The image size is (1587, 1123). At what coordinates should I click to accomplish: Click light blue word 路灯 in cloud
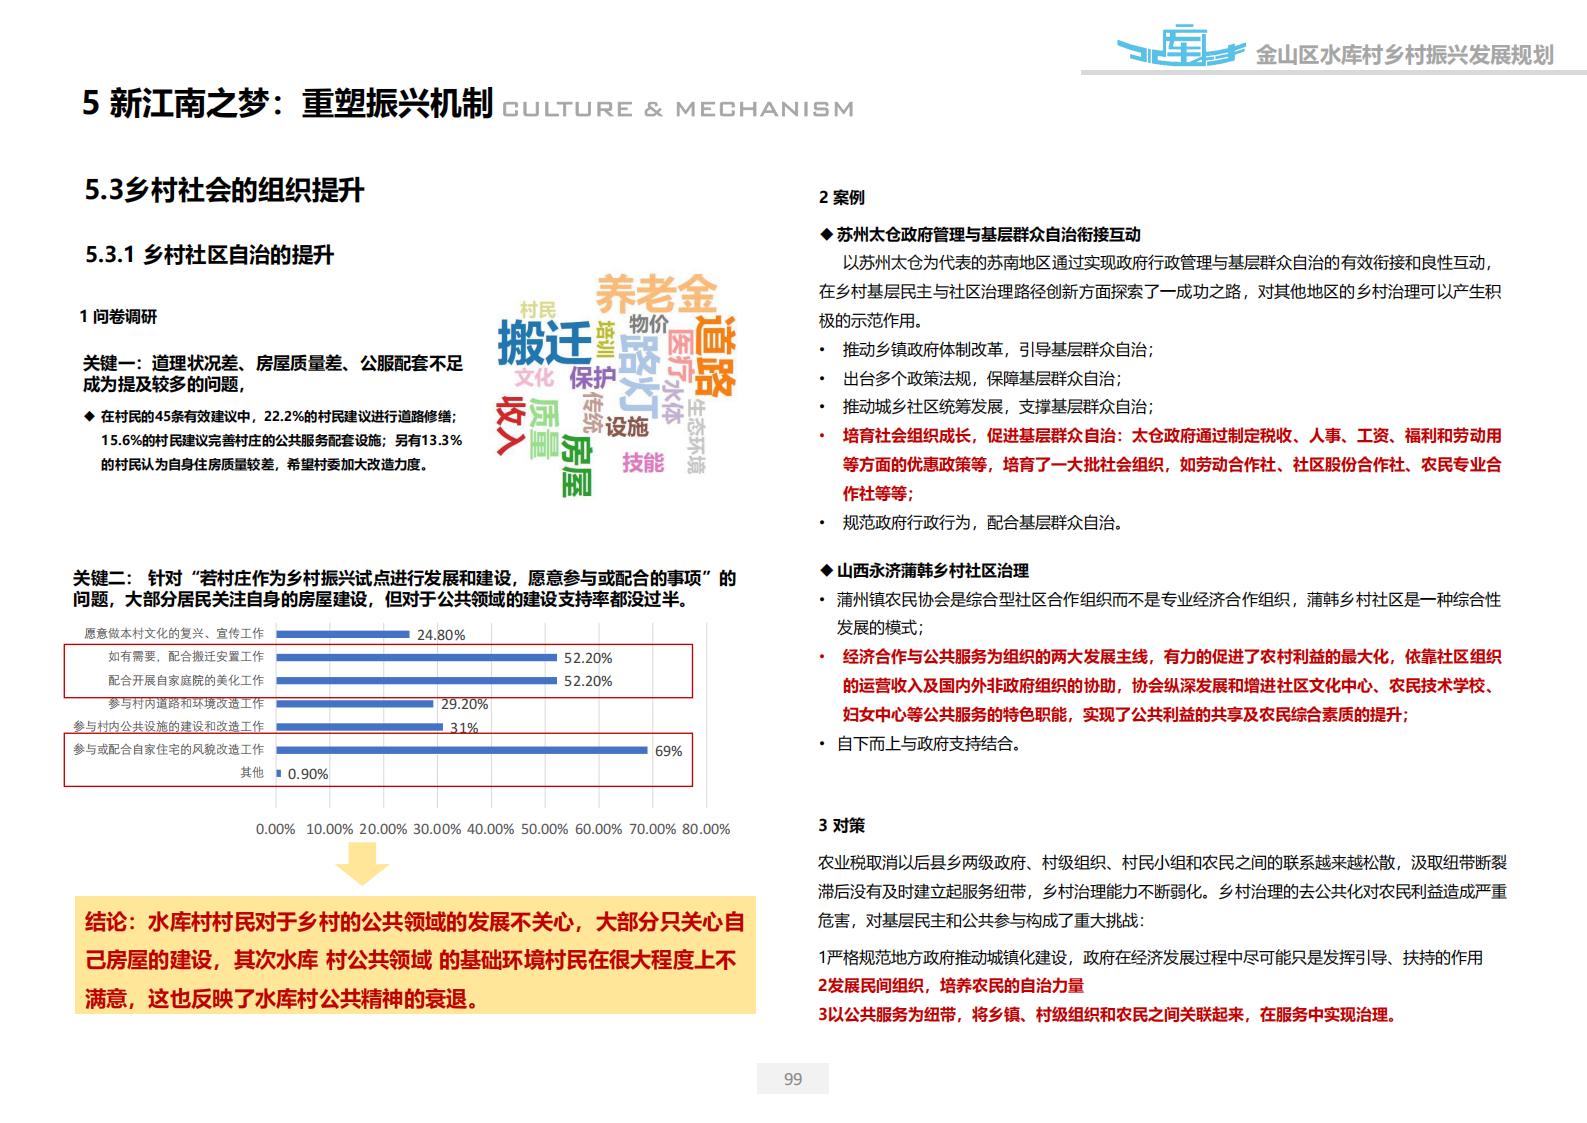tap(640, 378)
